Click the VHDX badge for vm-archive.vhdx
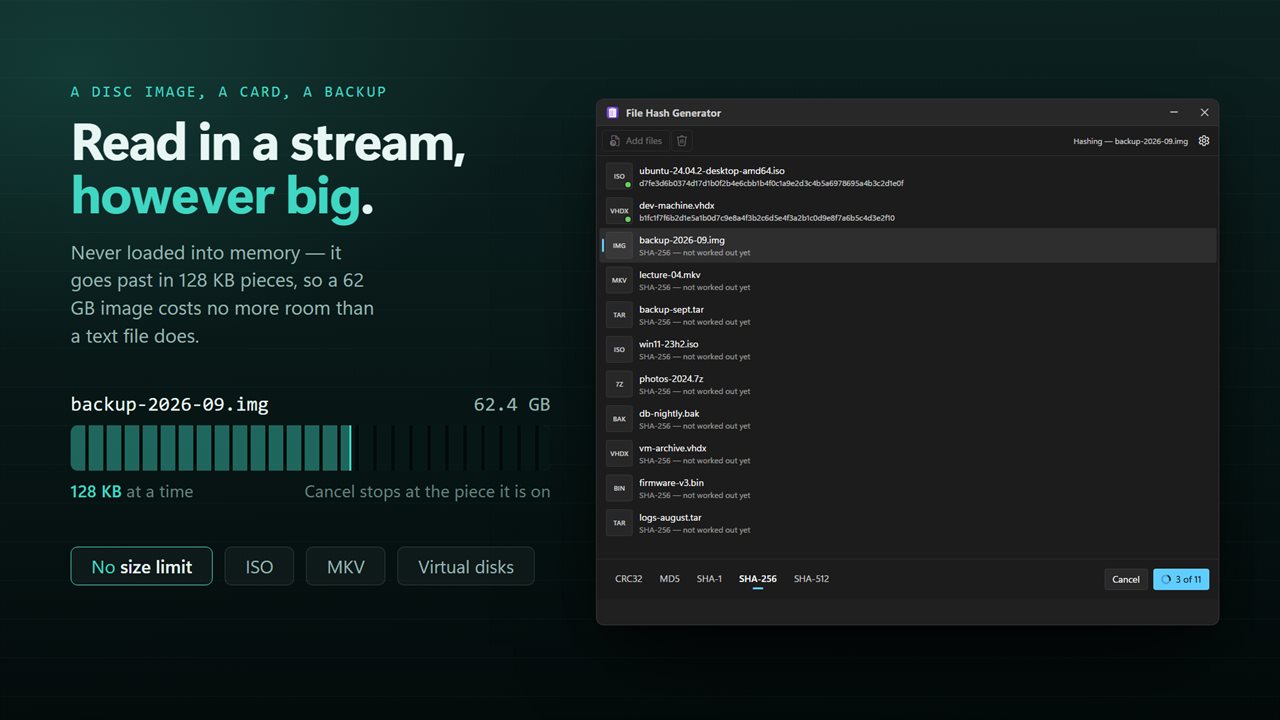This screenshot has width=1280, height=720. point(619,453)
